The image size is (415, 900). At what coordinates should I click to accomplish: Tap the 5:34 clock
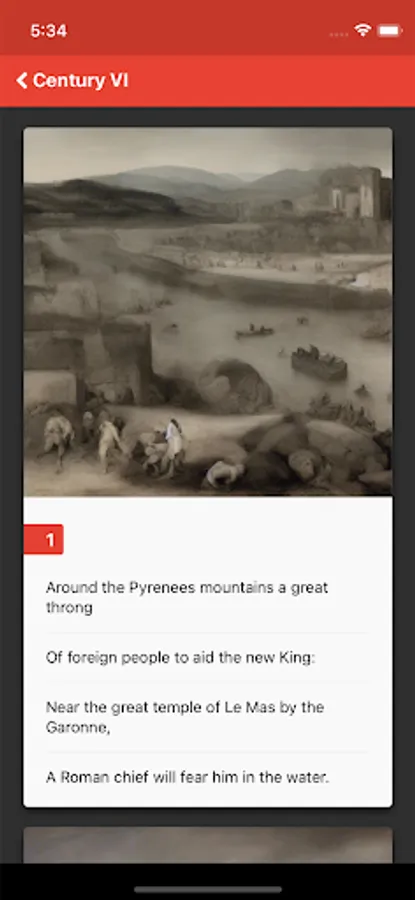[48, 30]
